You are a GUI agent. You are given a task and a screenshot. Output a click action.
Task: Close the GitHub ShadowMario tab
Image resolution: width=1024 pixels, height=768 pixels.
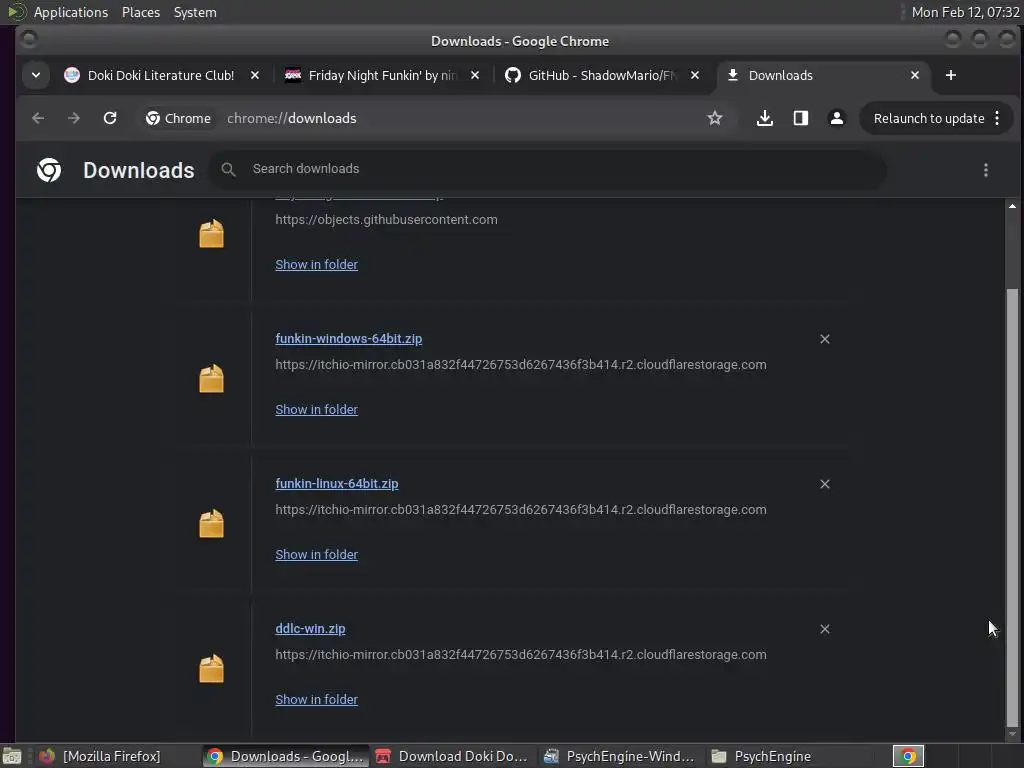pos(695,75)
